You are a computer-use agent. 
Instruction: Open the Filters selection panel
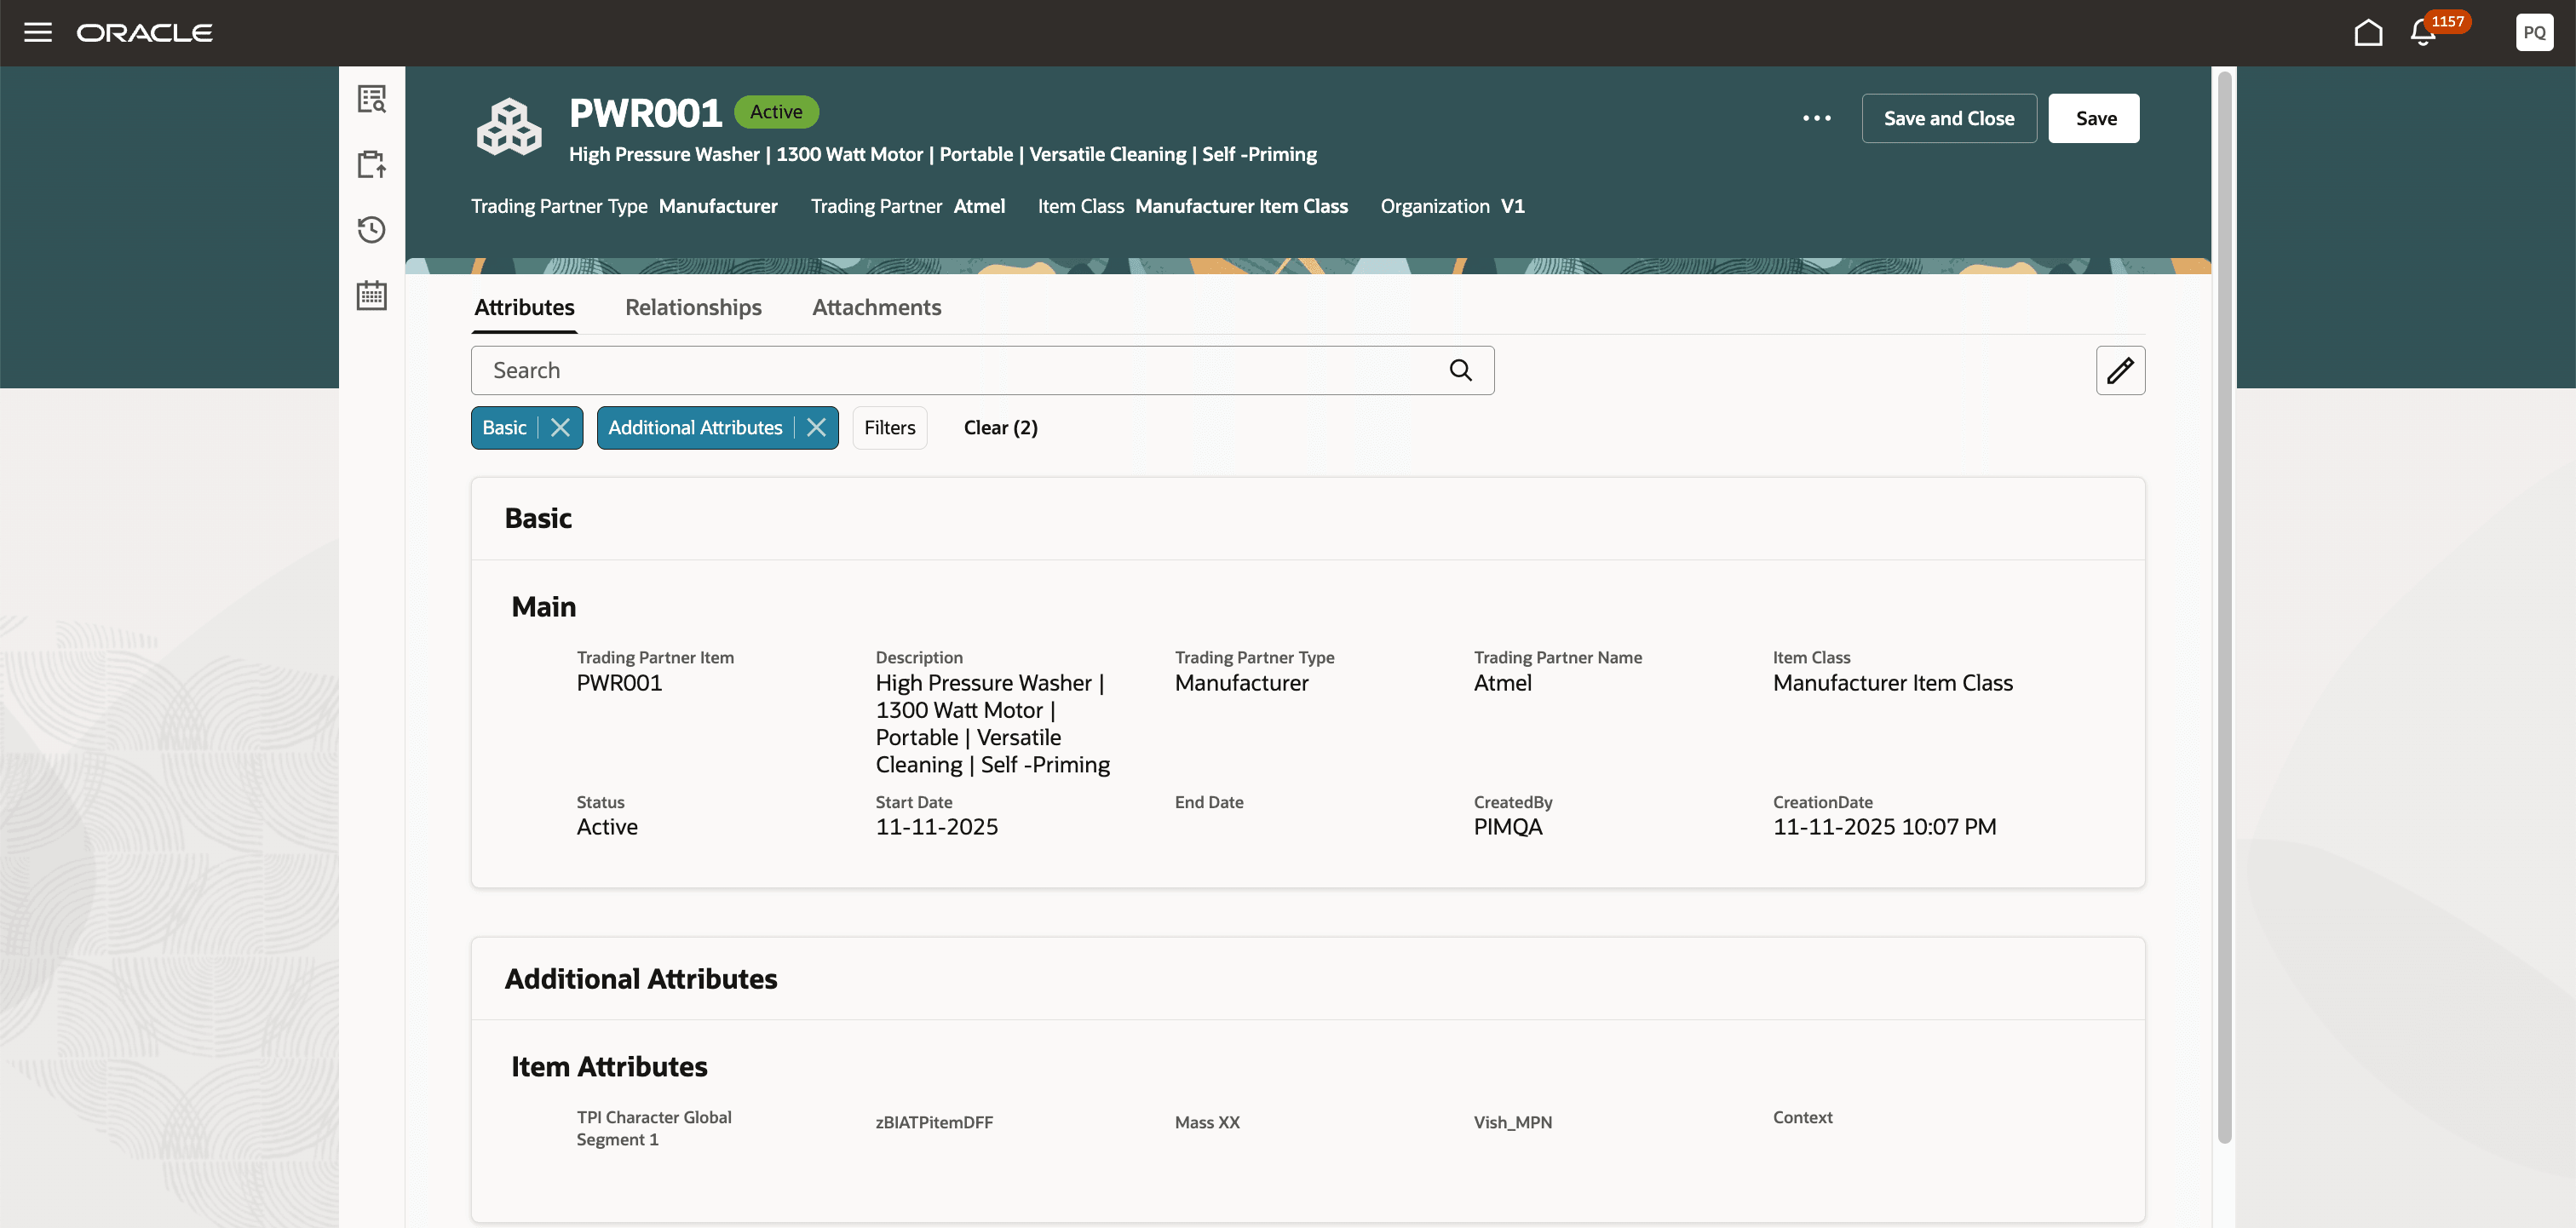(889, 427)
